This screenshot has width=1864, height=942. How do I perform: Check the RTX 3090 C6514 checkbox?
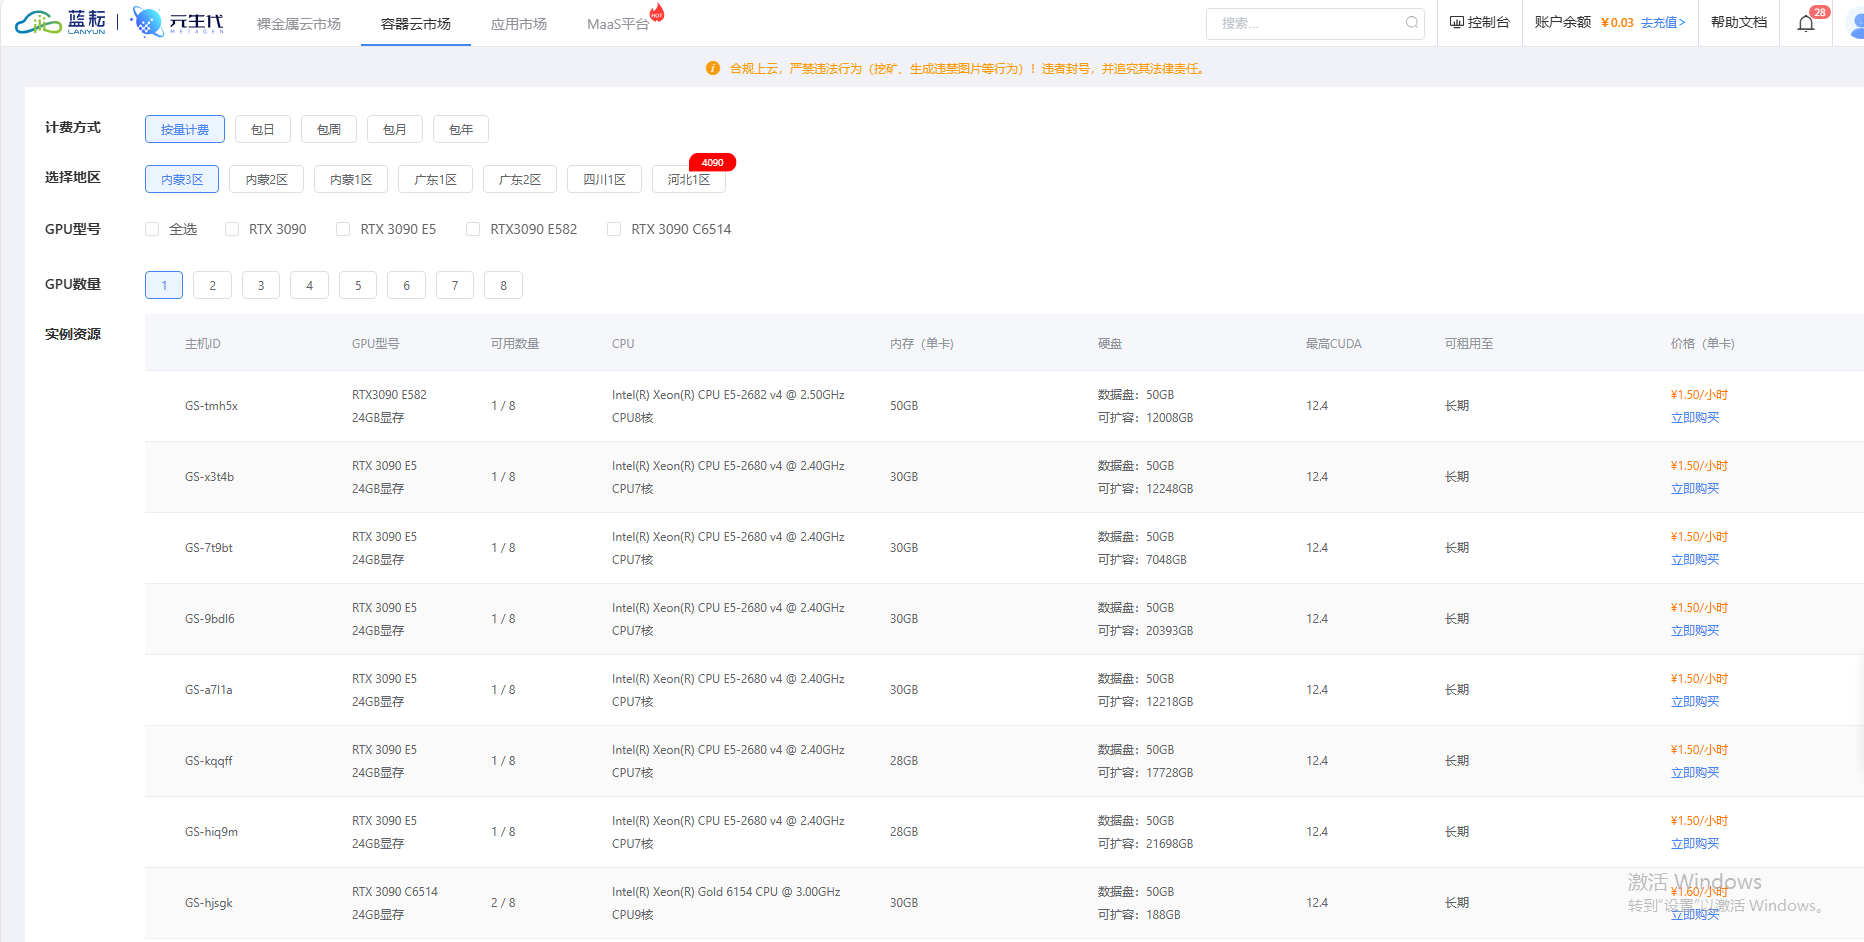pos(613,229)
